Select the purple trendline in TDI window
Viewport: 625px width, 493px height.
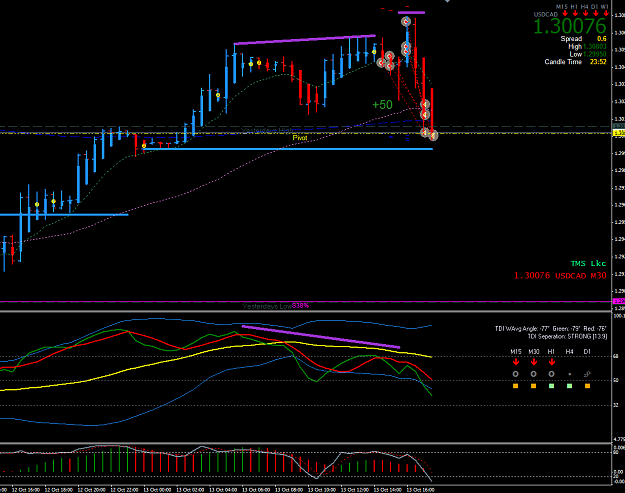pos(321,337)
